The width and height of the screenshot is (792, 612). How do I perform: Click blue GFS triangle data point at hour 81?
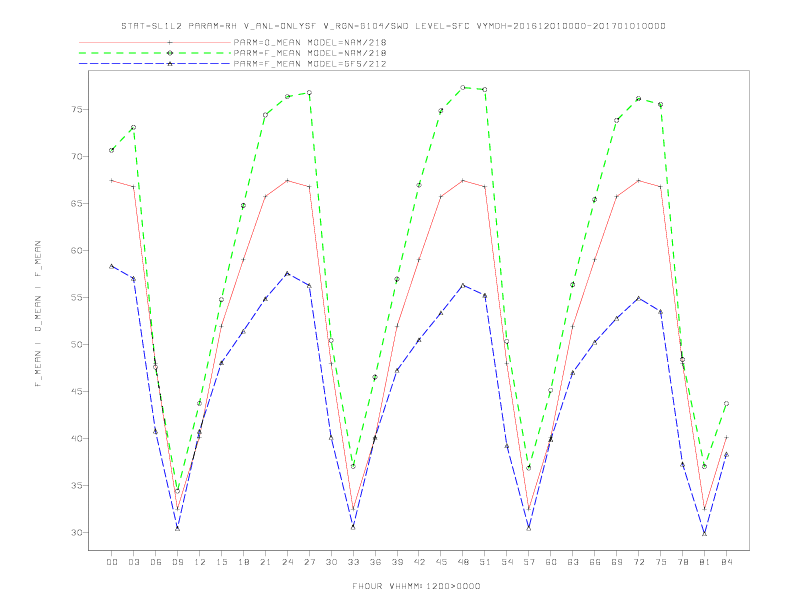[x=705, y=534]
